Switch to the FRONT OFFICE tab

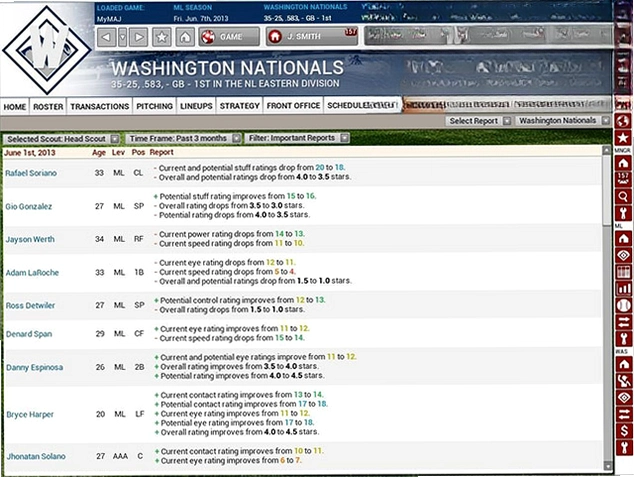pos(293,106)
